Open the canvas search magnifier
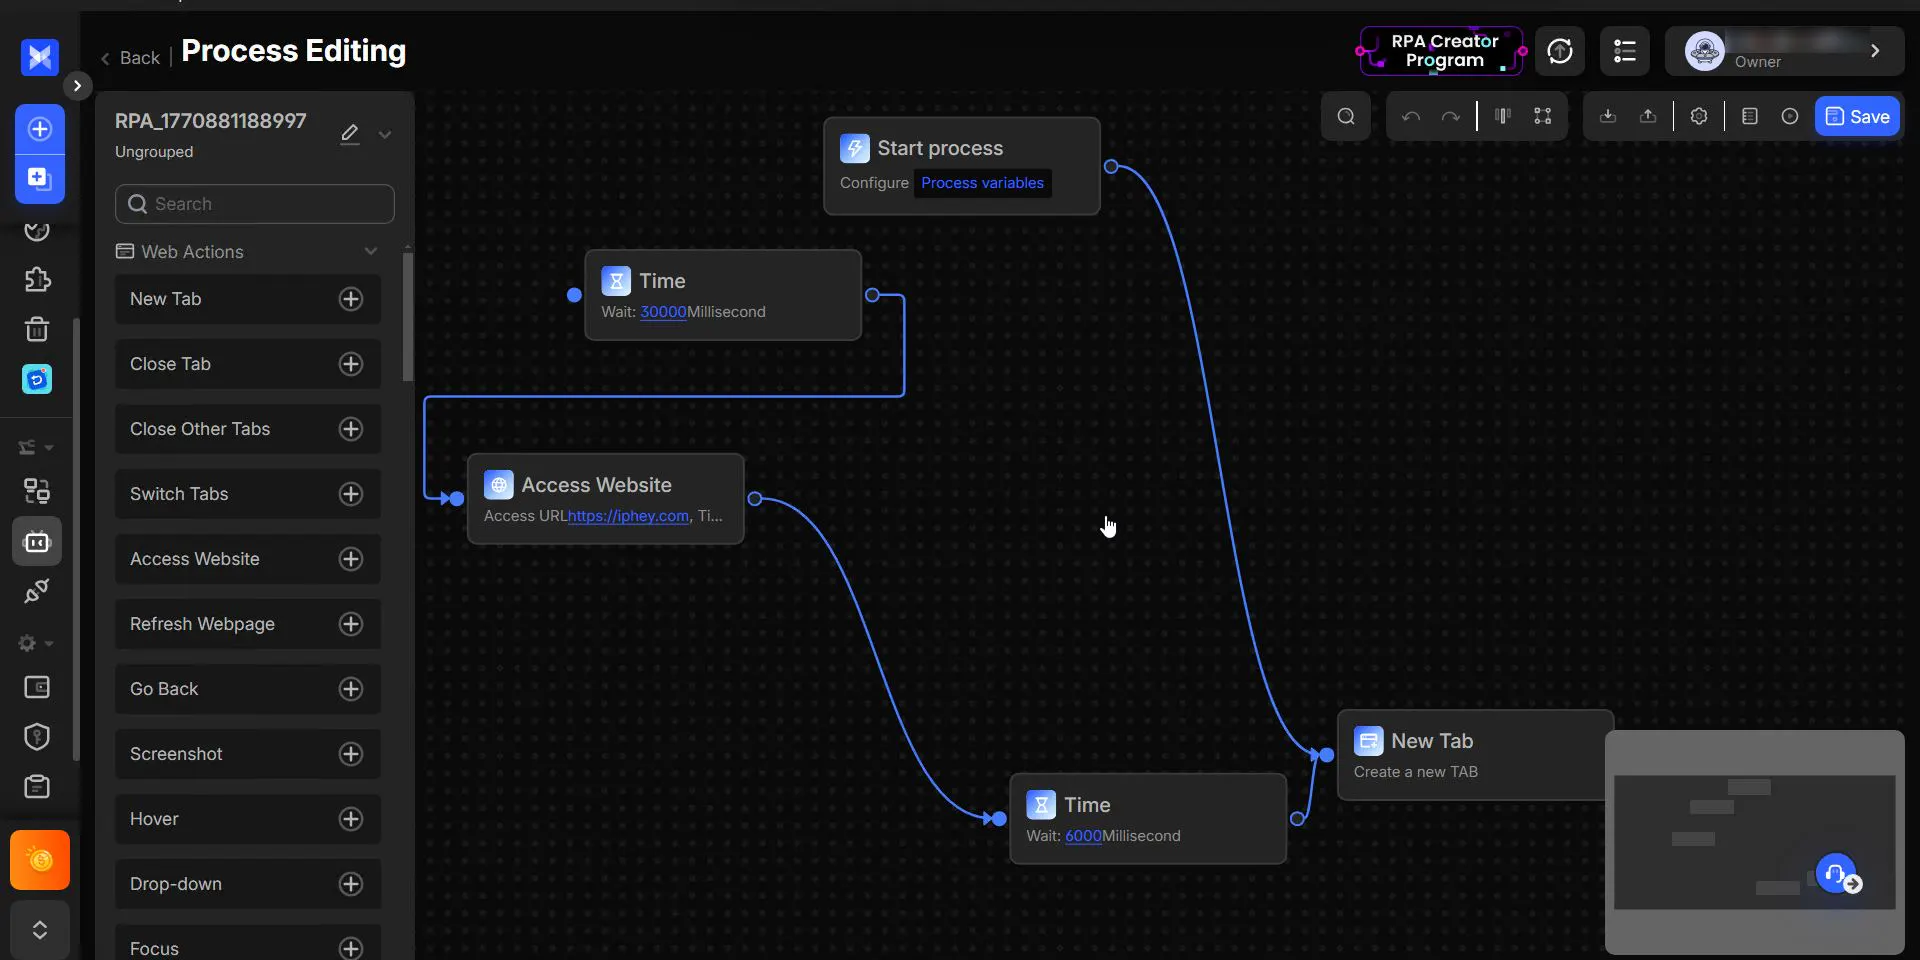Viewport: 1920px width, 960px height. 1346,117
